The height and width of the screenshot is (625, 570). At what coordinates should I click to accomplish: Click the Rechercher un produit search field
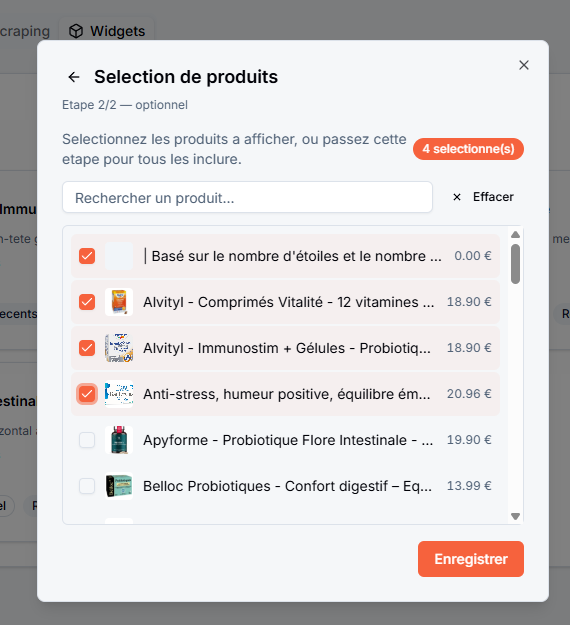tap(248, 197)
